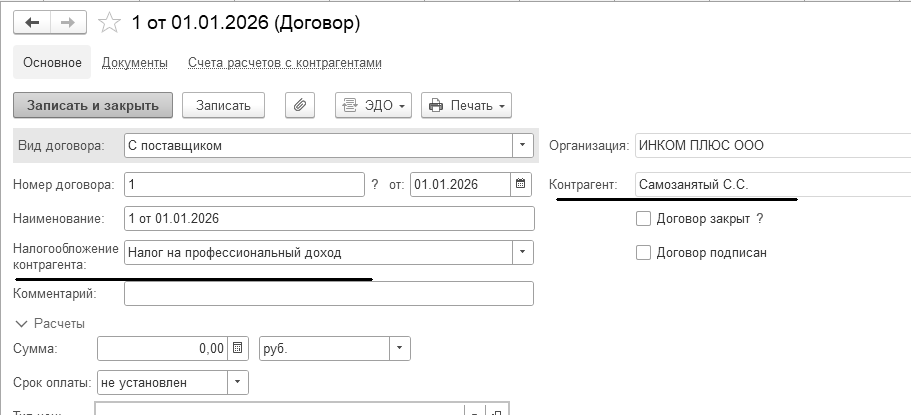This screenshot has height=415, width=911.
Task: Switch to the Документы tab
Action: [x=134, y=63]
